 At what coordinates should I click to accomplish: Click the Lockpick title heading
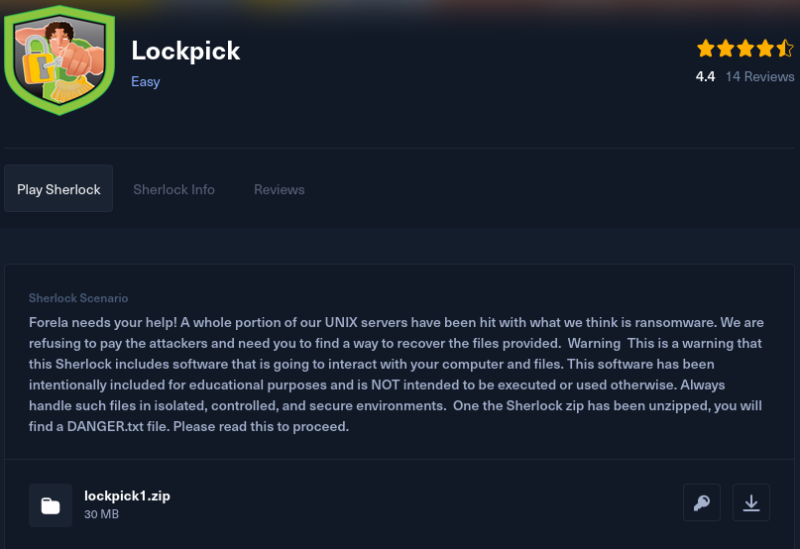(x=186, y=50)
